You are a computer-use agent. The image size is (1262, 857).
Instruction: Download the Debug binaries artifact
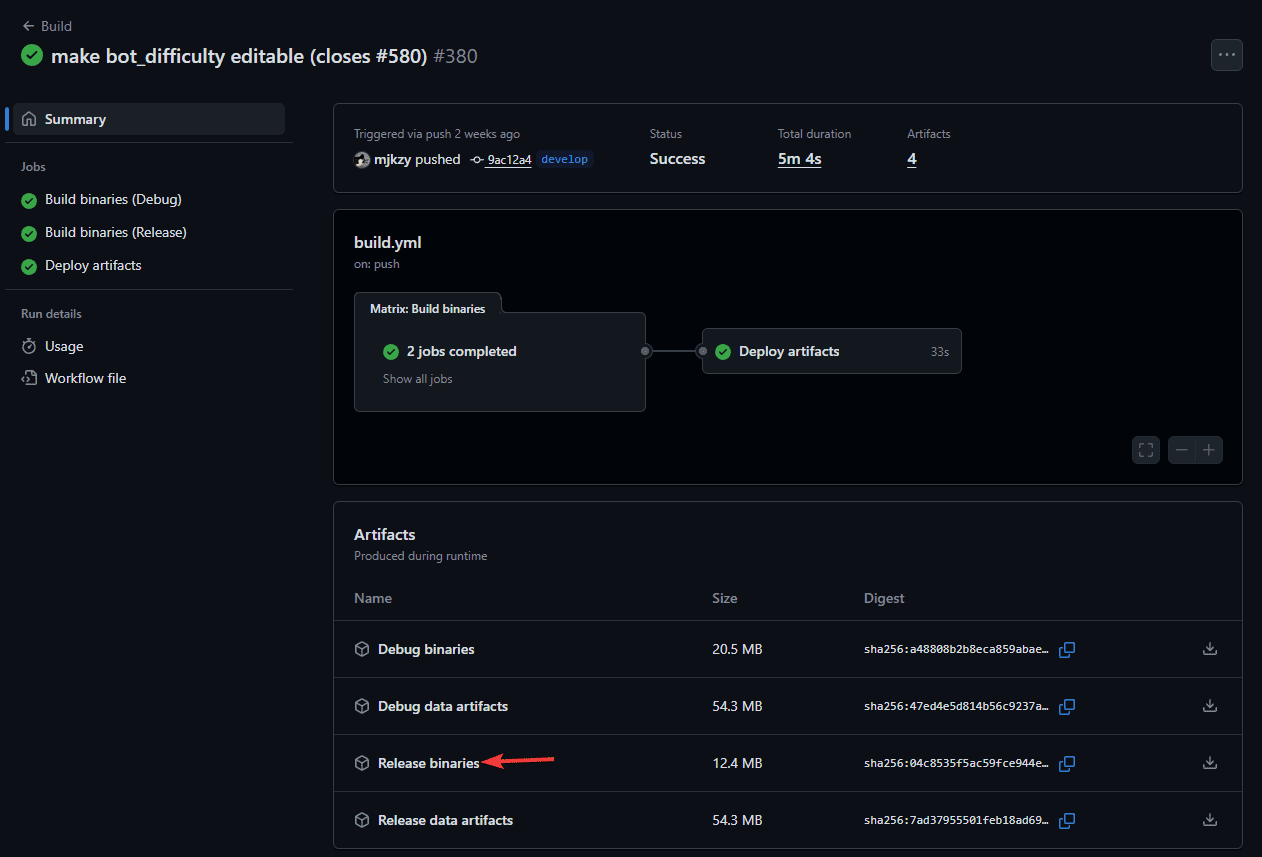(x=1210, y=649)
